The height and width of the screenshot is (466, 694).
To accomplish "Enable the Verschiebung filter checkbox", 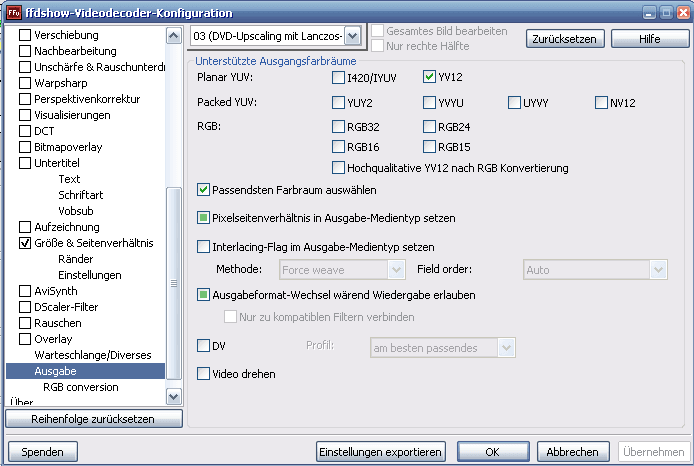I will click(25, 35).
